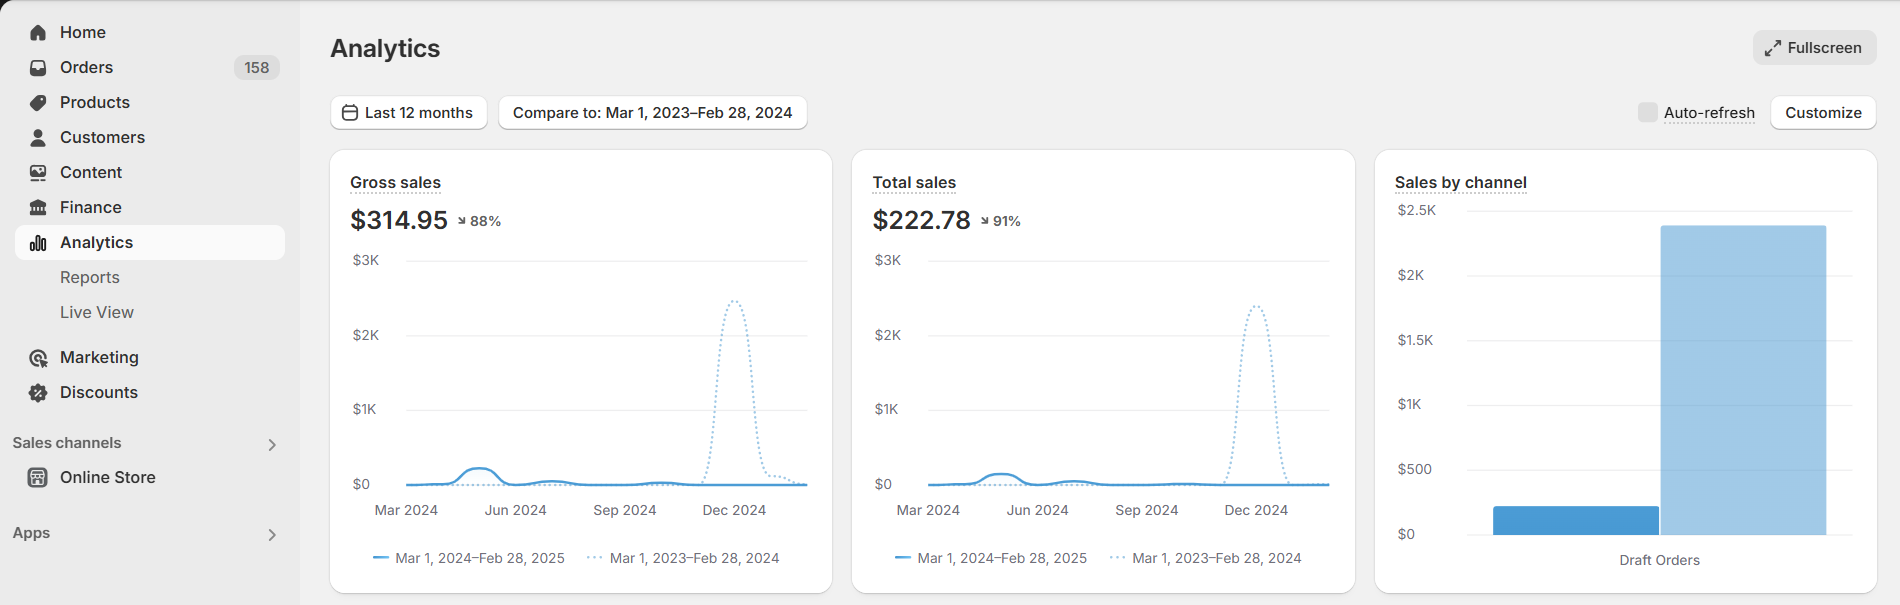
Task: Open Content in the sidebar
Action: pyautogui.click(x=150, y=173)
